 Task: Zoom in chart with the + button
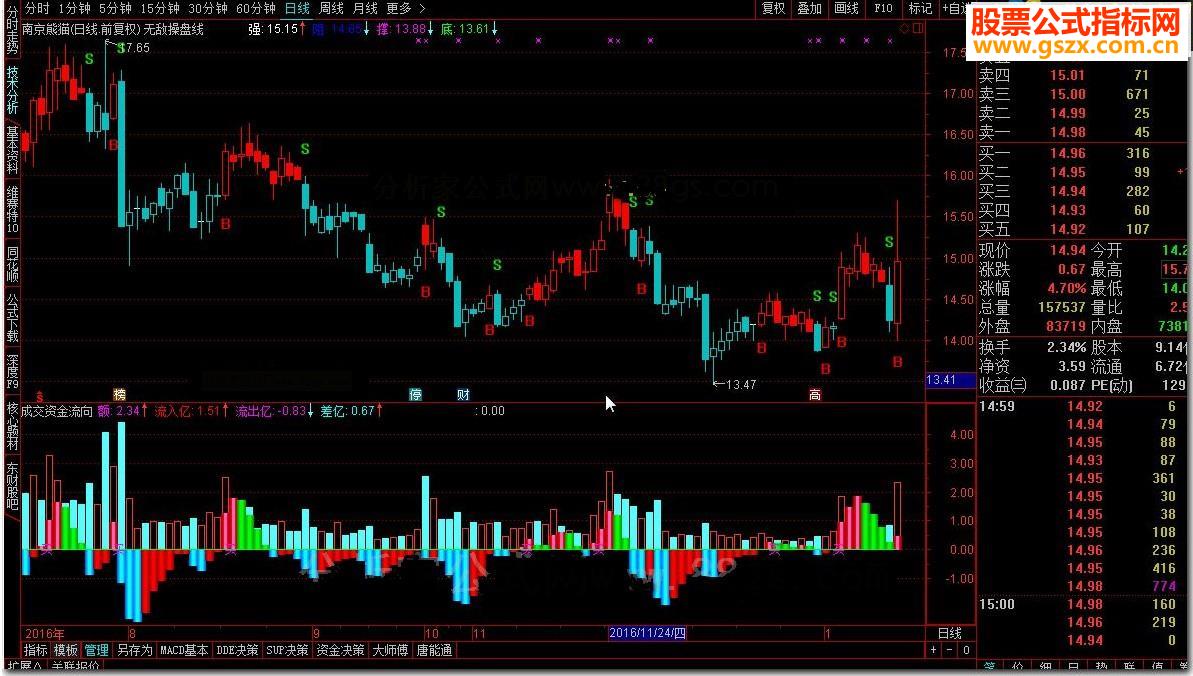934,650
